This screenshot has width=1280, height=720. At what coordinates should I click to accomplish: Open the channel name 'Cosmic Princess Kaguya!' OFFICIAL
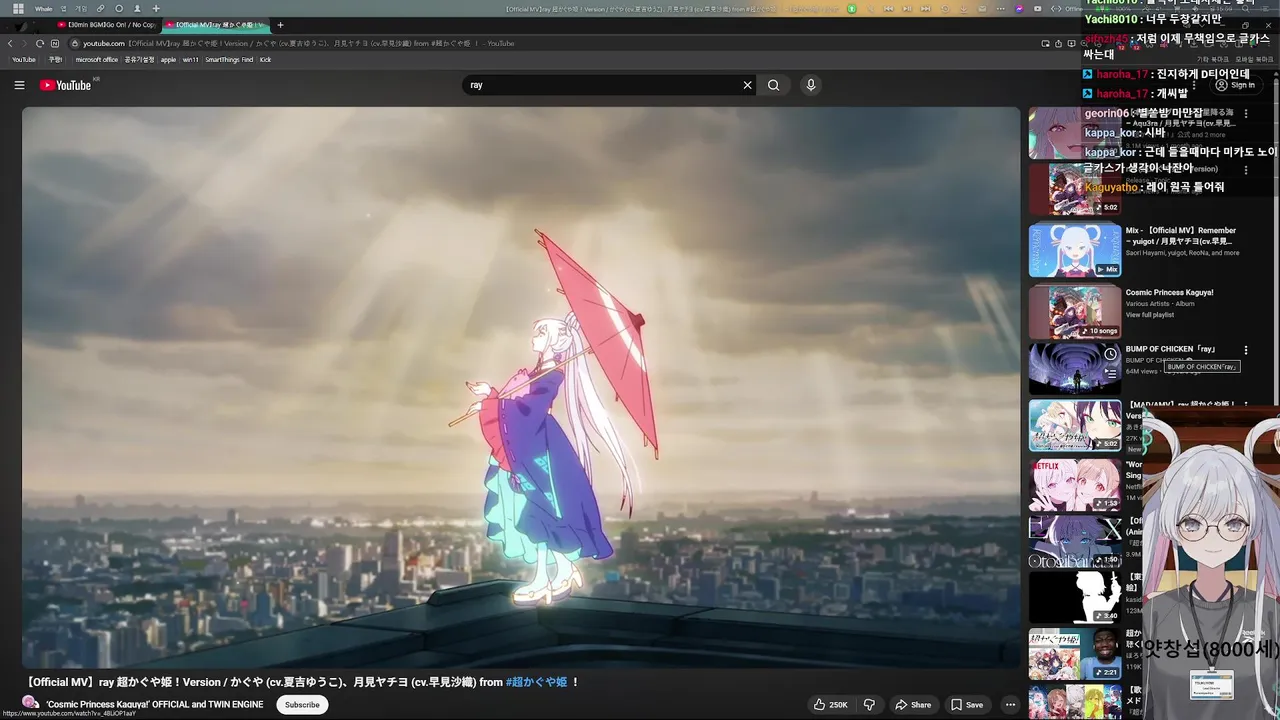tap(155, 705)
